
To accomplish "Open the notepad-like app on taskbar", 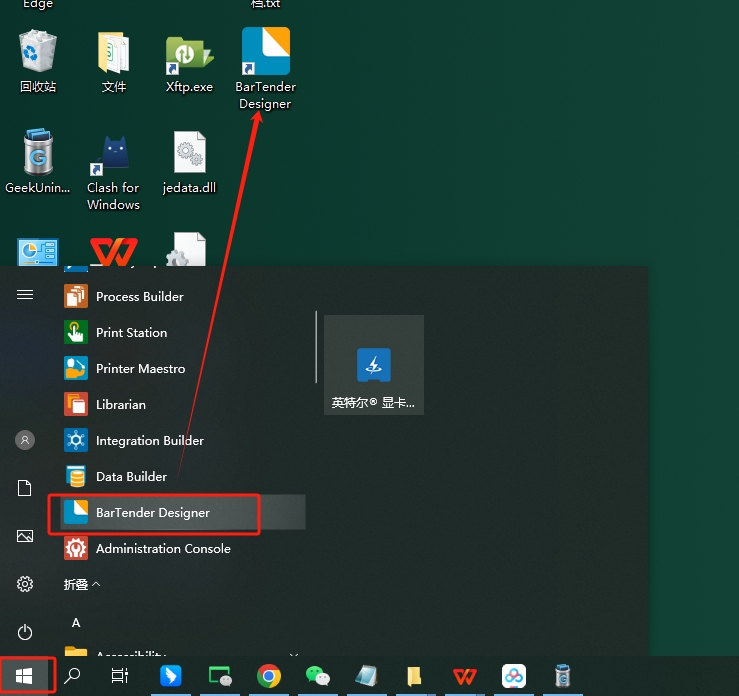I will click(x=367, y=676).
